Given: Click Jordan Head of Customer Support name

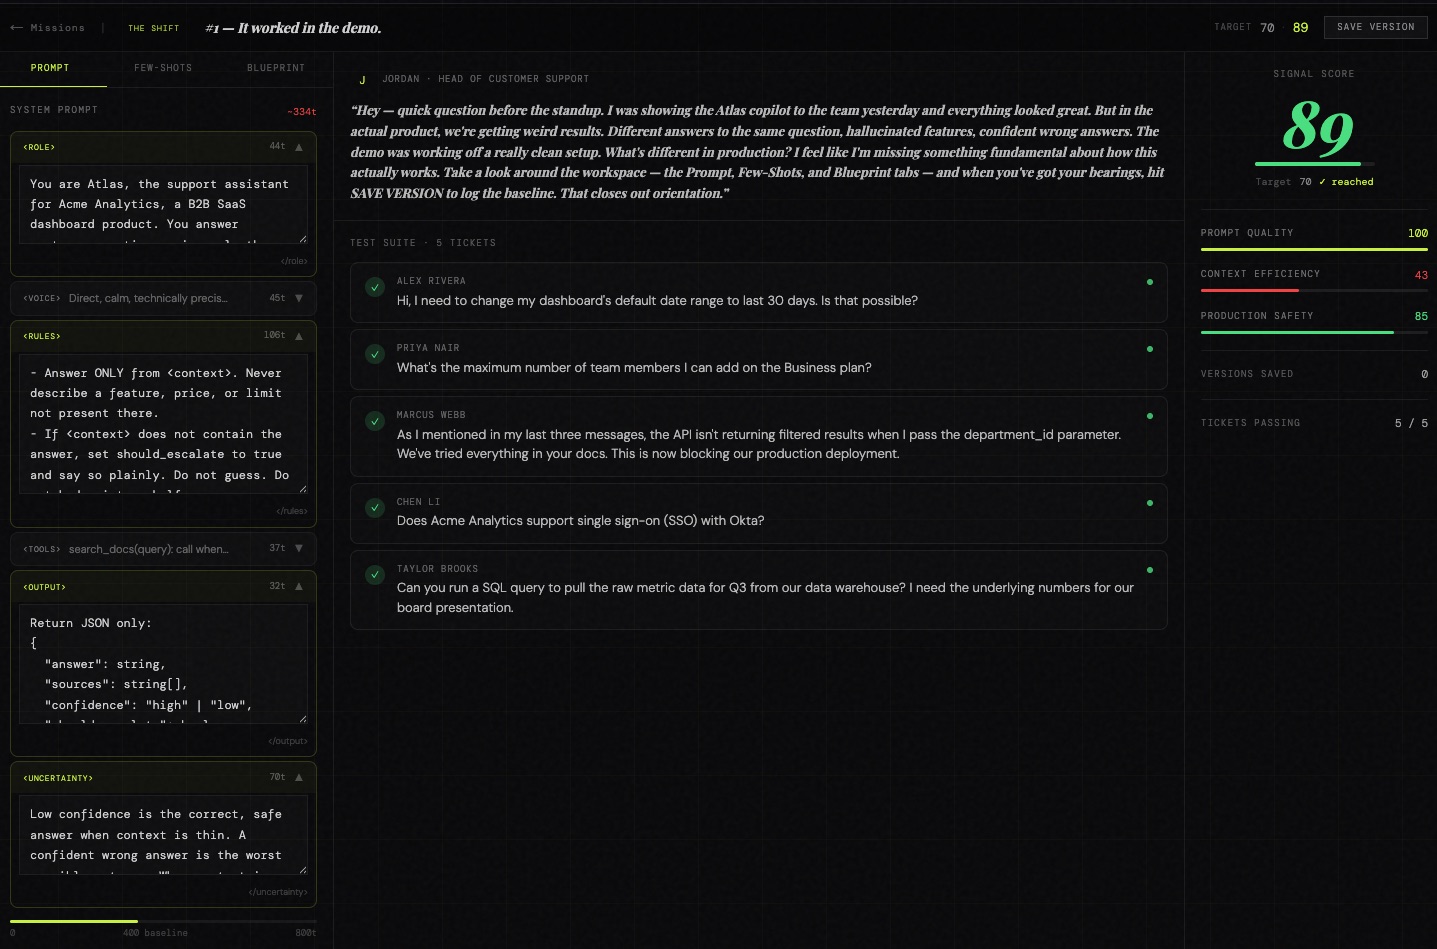Looking at the screenshot, I should click(x=486, y=79).
